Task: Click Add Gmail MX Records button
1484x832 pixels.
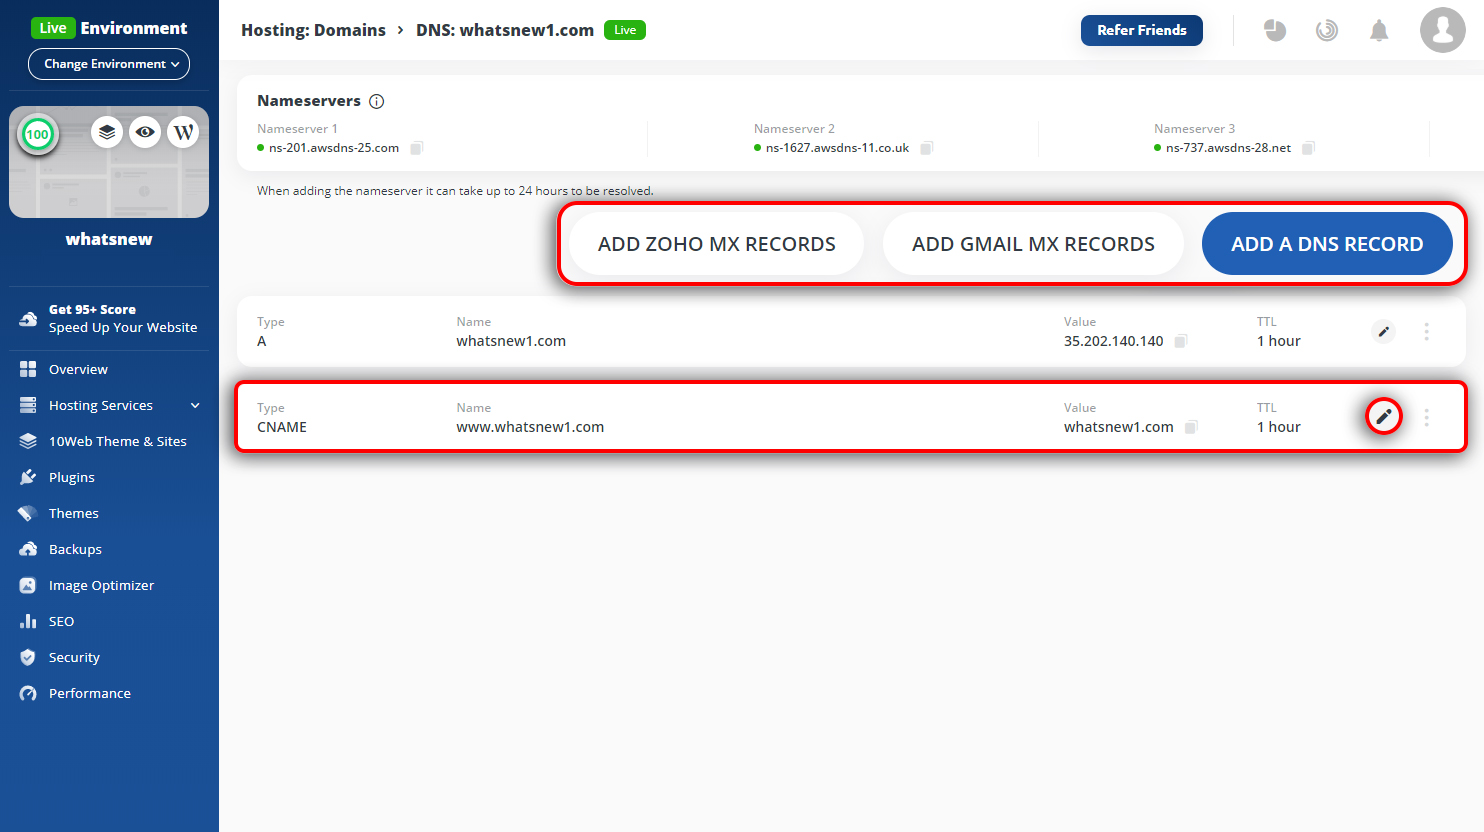Action: click(x=1033, y=244)
